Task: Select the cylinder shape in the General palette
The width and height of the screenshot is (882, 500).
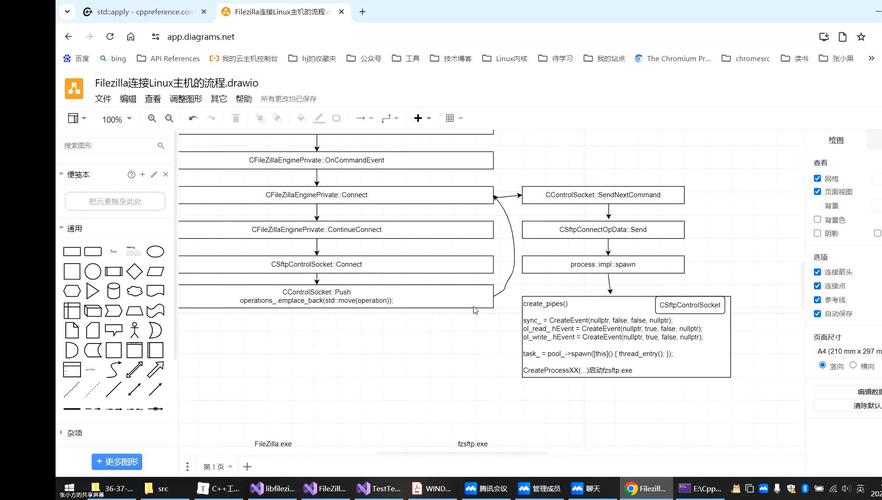Action: pyautogui.click(x=114, y=291)
